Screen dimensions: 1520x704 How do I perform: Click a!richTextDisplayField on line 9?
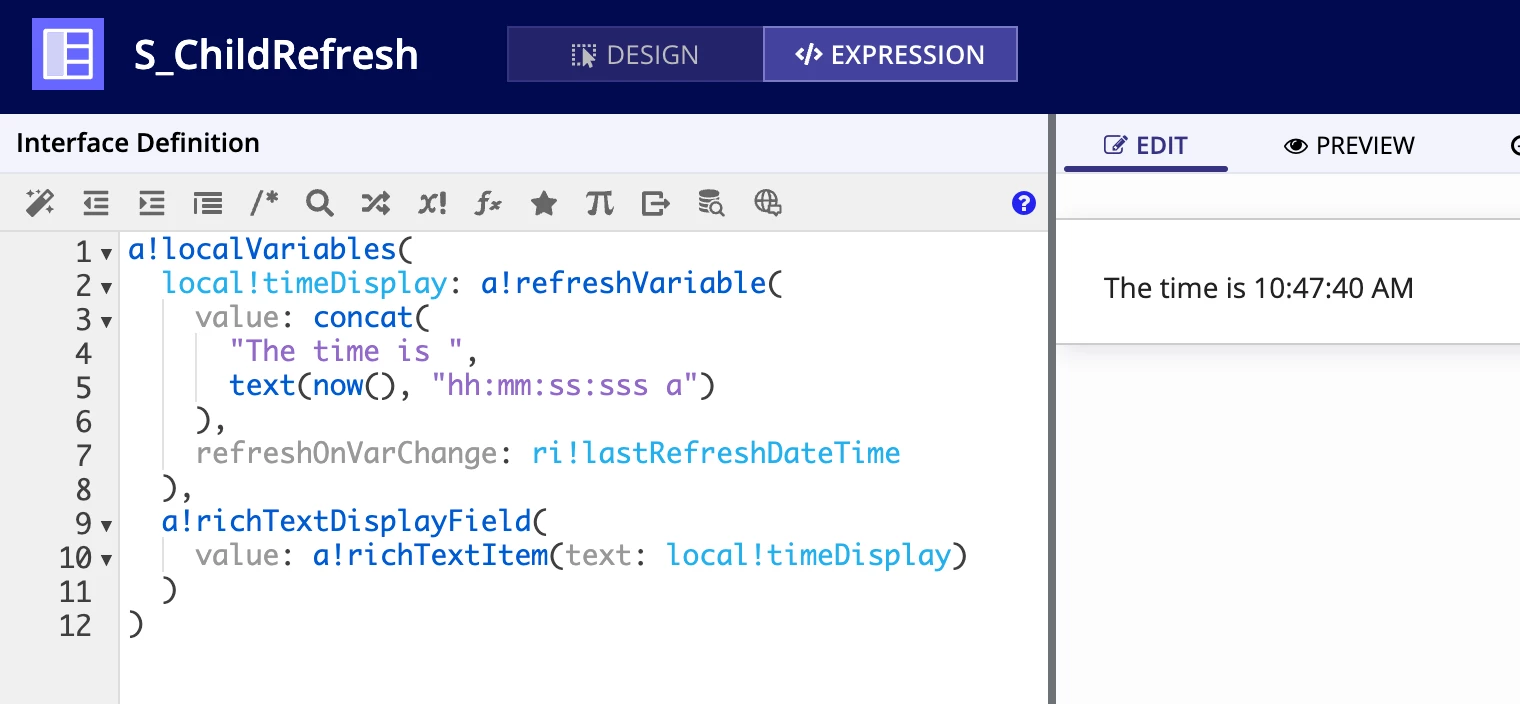[346, 521]
